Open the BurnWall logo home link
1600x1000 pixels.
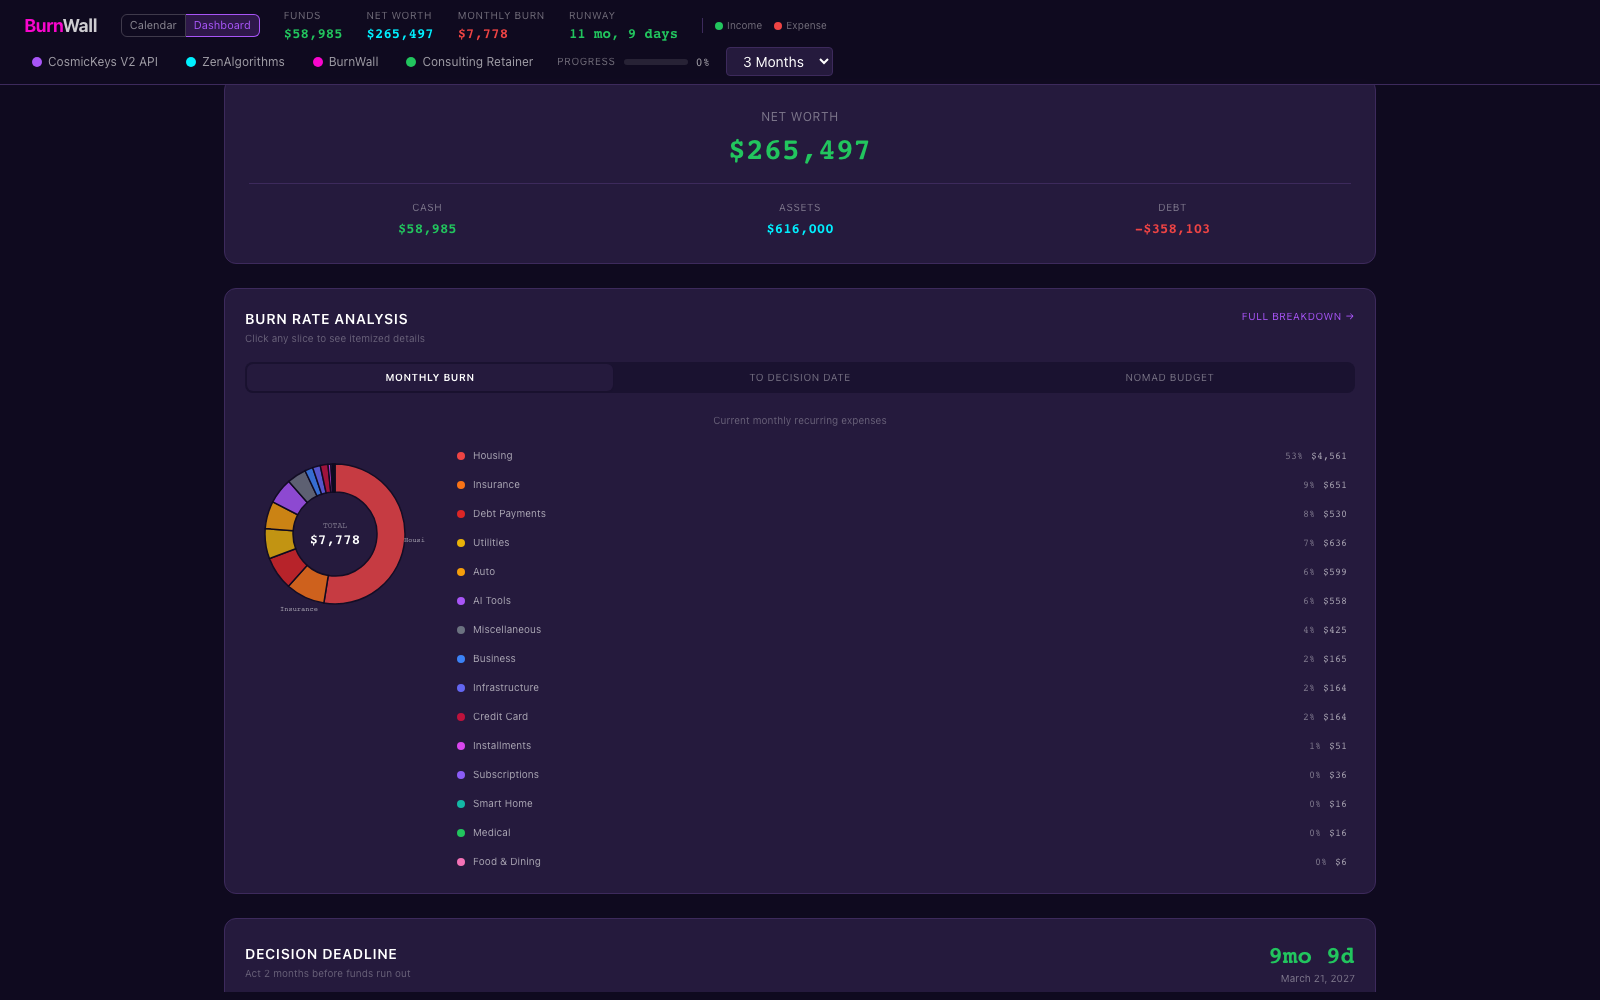click(x=61, y=26)
